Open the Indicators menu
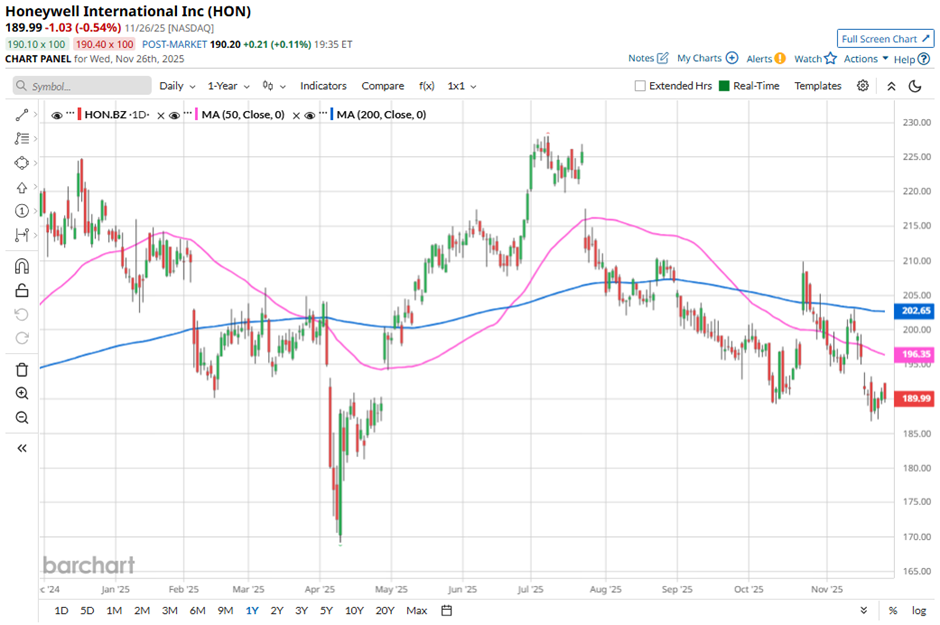This screenshot has height=625, width=940. (x=323, y=86)
